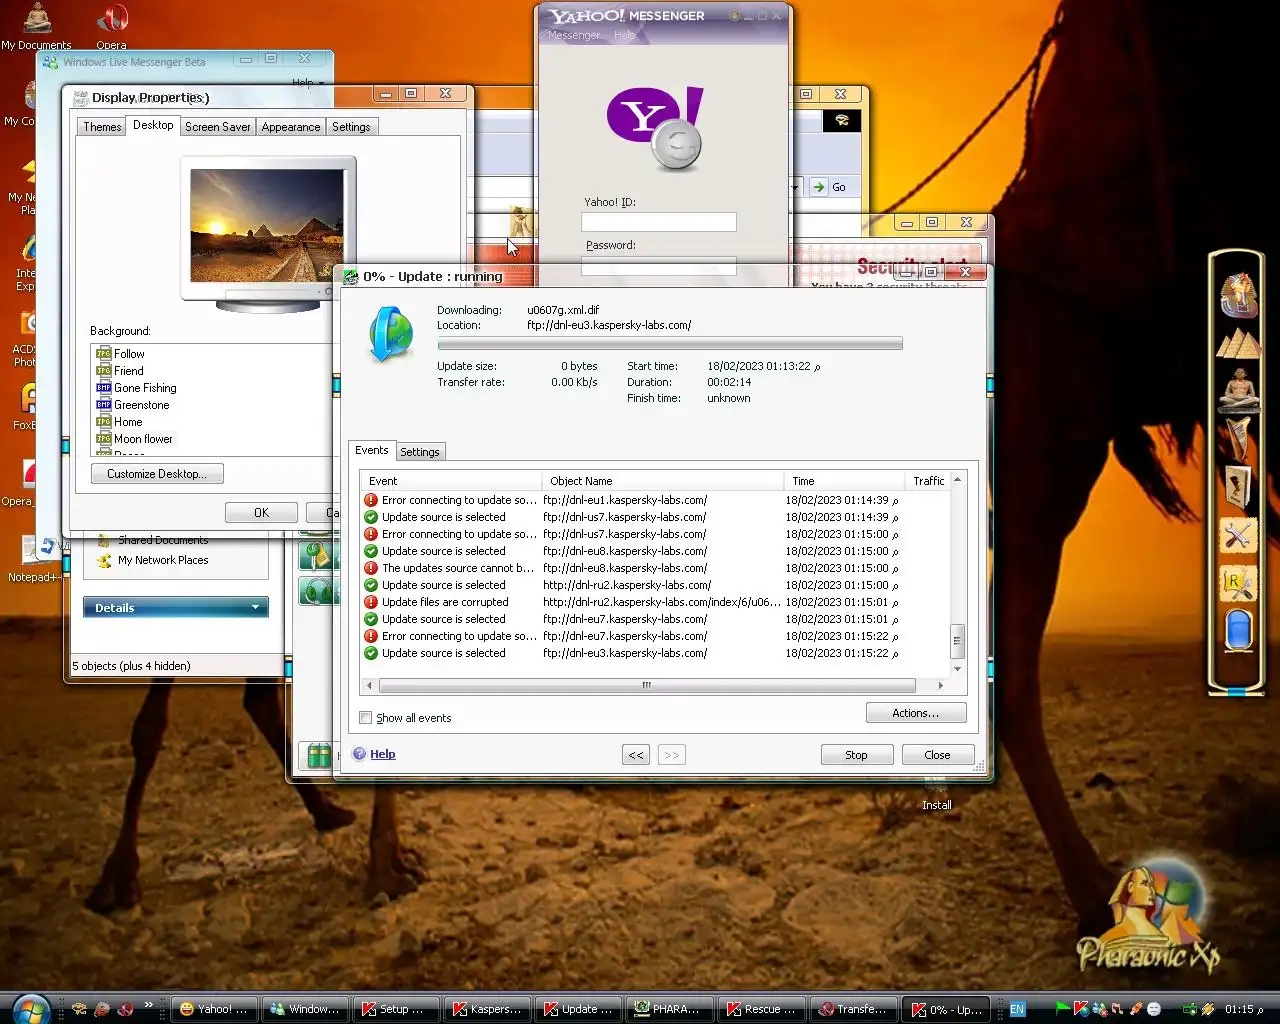Switch to Display Properties Settings tab
This screenshot has width=1280, height=1024.
[x=351, y=127]
